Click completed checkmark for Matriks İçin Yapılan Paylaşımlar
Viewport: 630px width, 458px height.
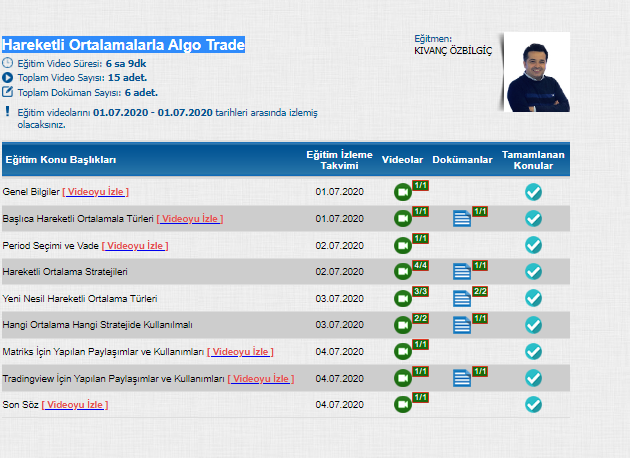pyautogui.click(x=533, y=352)
